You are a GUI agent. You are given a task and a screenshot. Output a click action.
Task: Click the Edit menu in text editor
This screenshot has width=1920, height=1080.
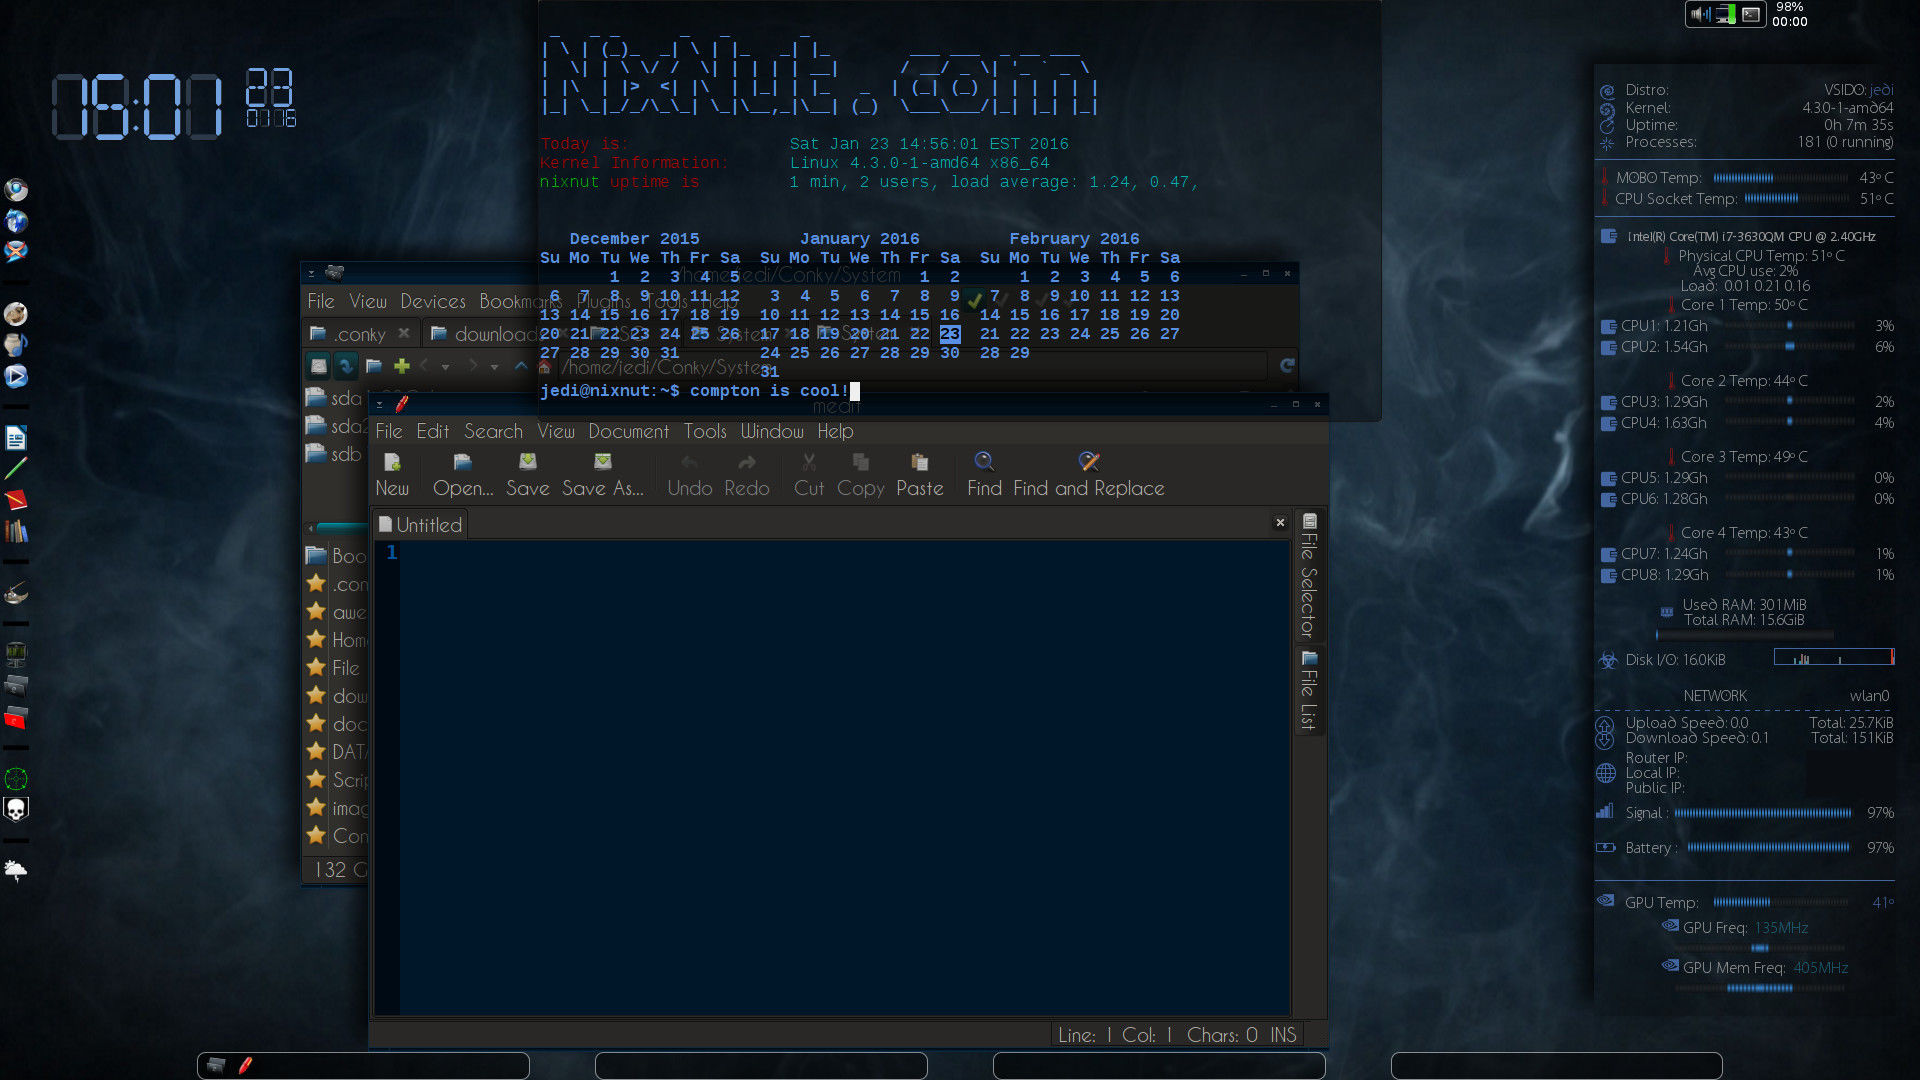(432, 431)
